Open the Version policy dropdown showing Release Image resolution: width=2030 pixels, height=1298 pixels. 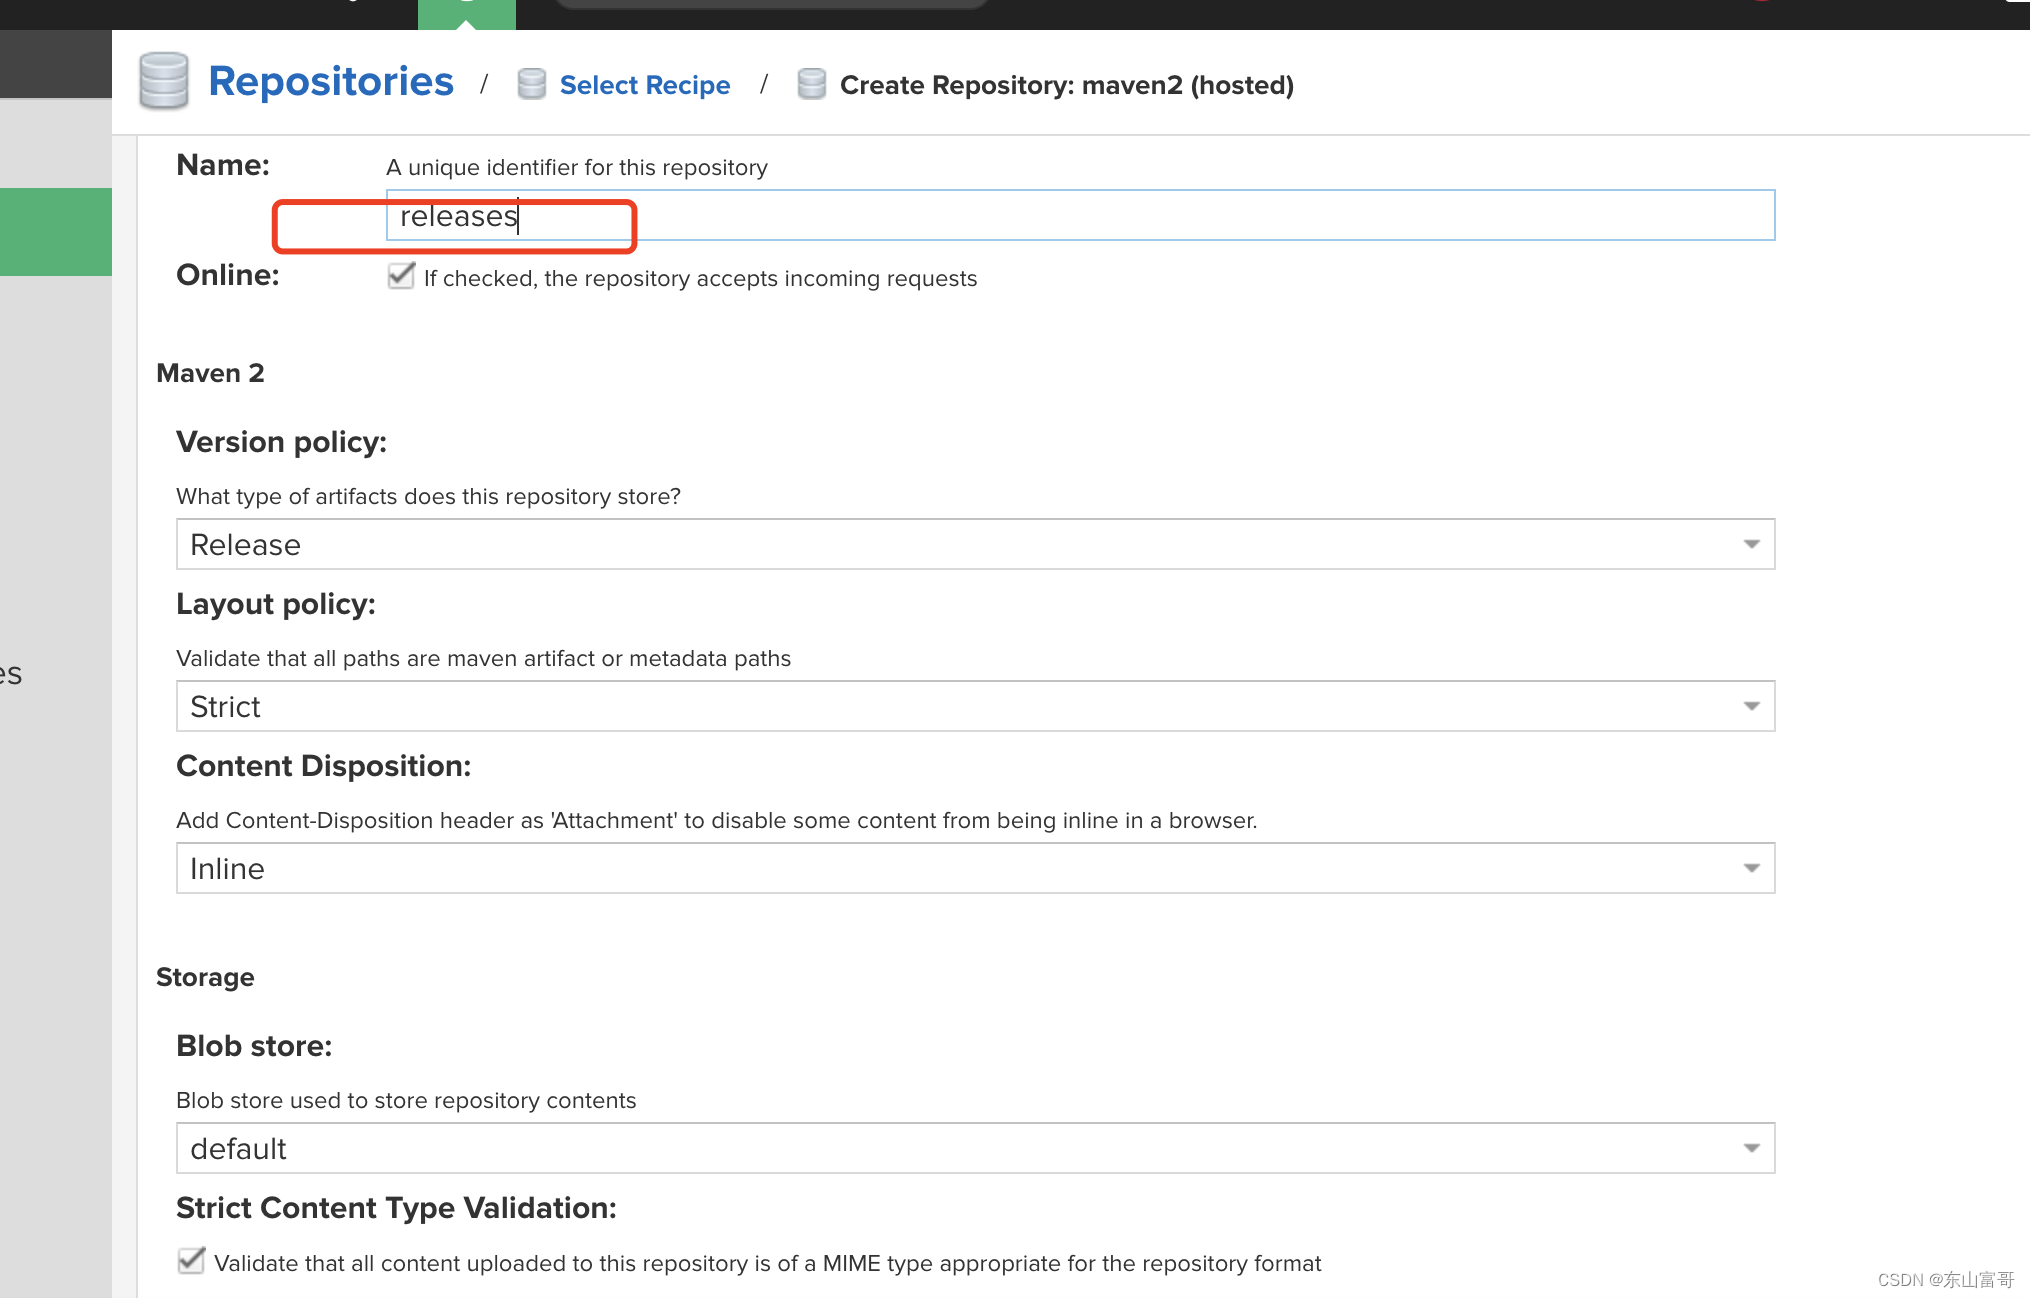[975, 544]
